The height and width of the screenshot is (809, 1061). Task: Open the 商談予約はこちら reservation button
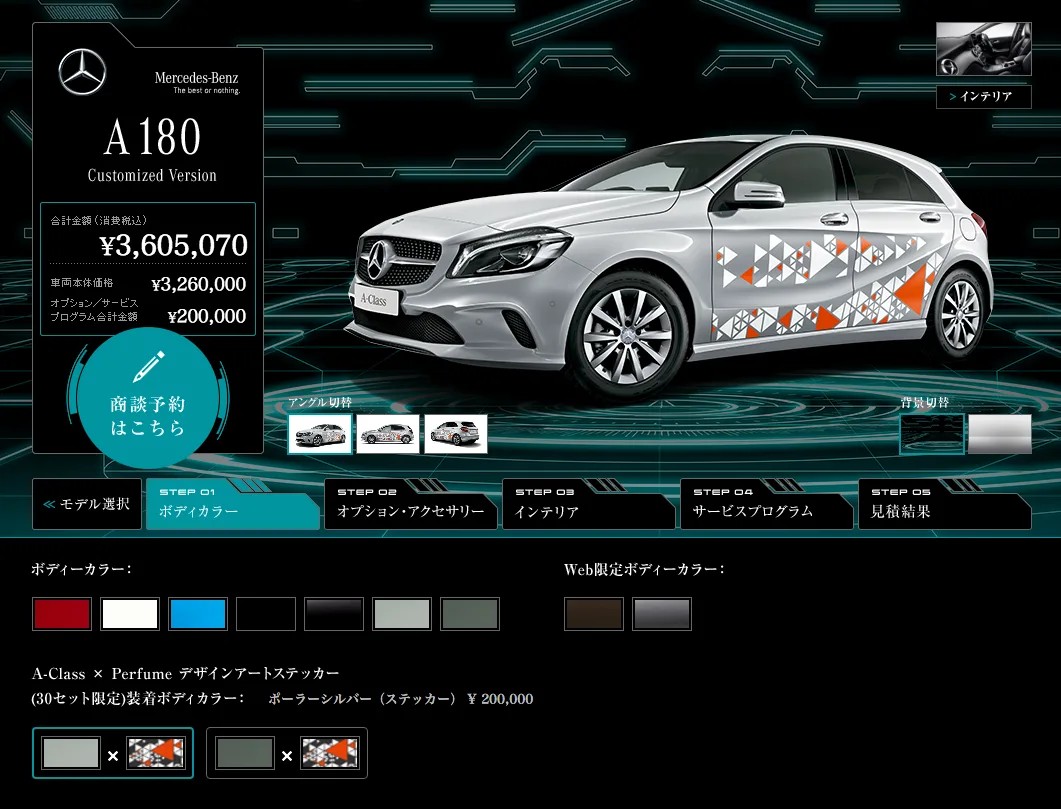point(148,398)
